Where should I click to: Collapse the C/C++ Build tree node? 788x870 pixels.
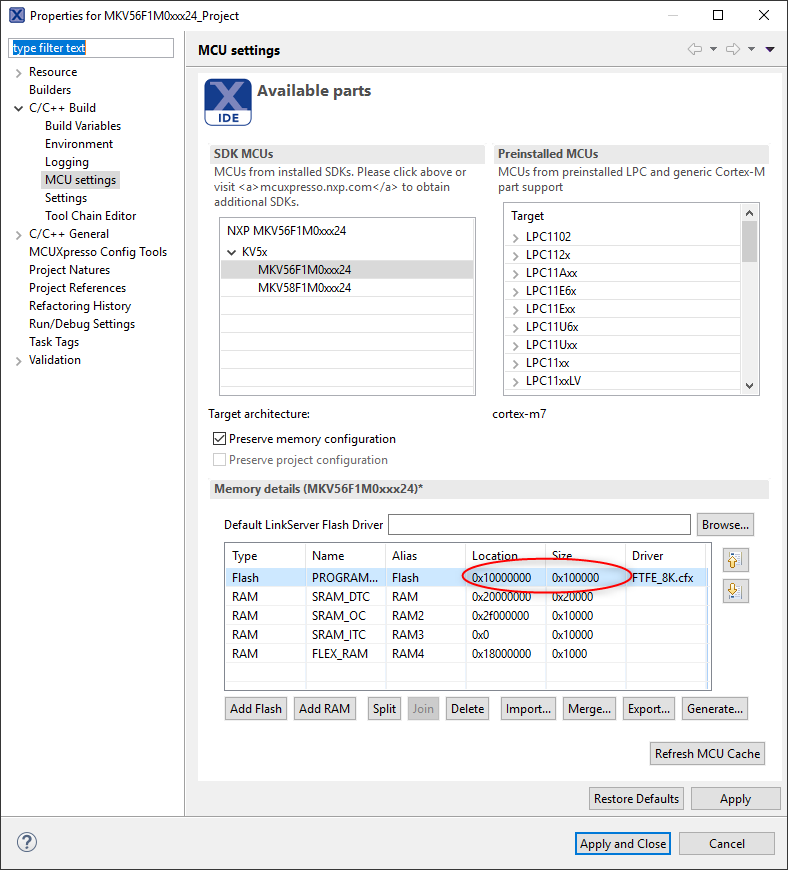18,108
